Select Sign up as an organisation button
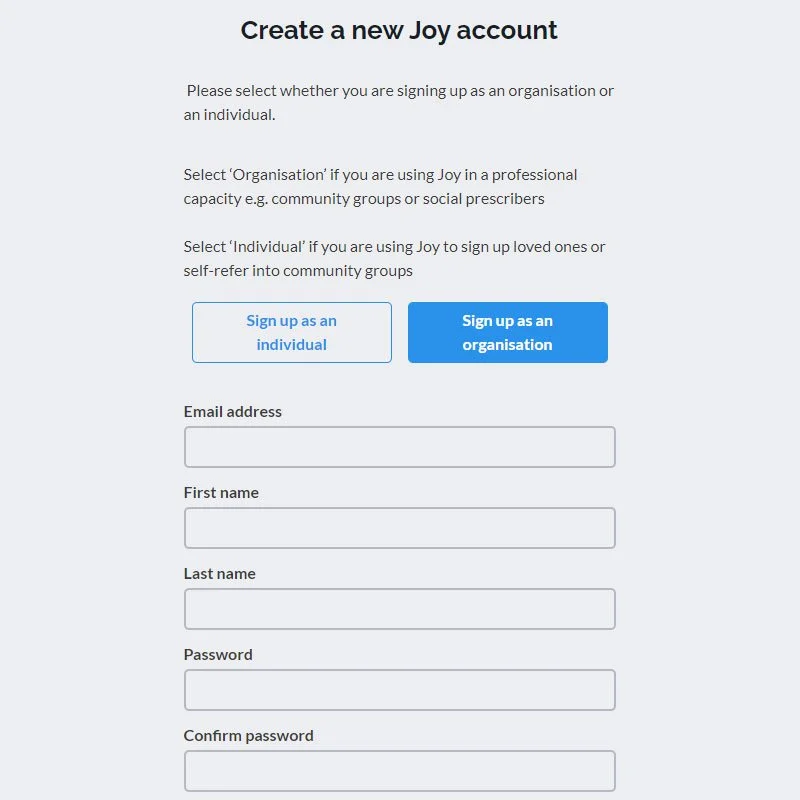This screenshot has height=800, width=800. click(x=508, y=332)
